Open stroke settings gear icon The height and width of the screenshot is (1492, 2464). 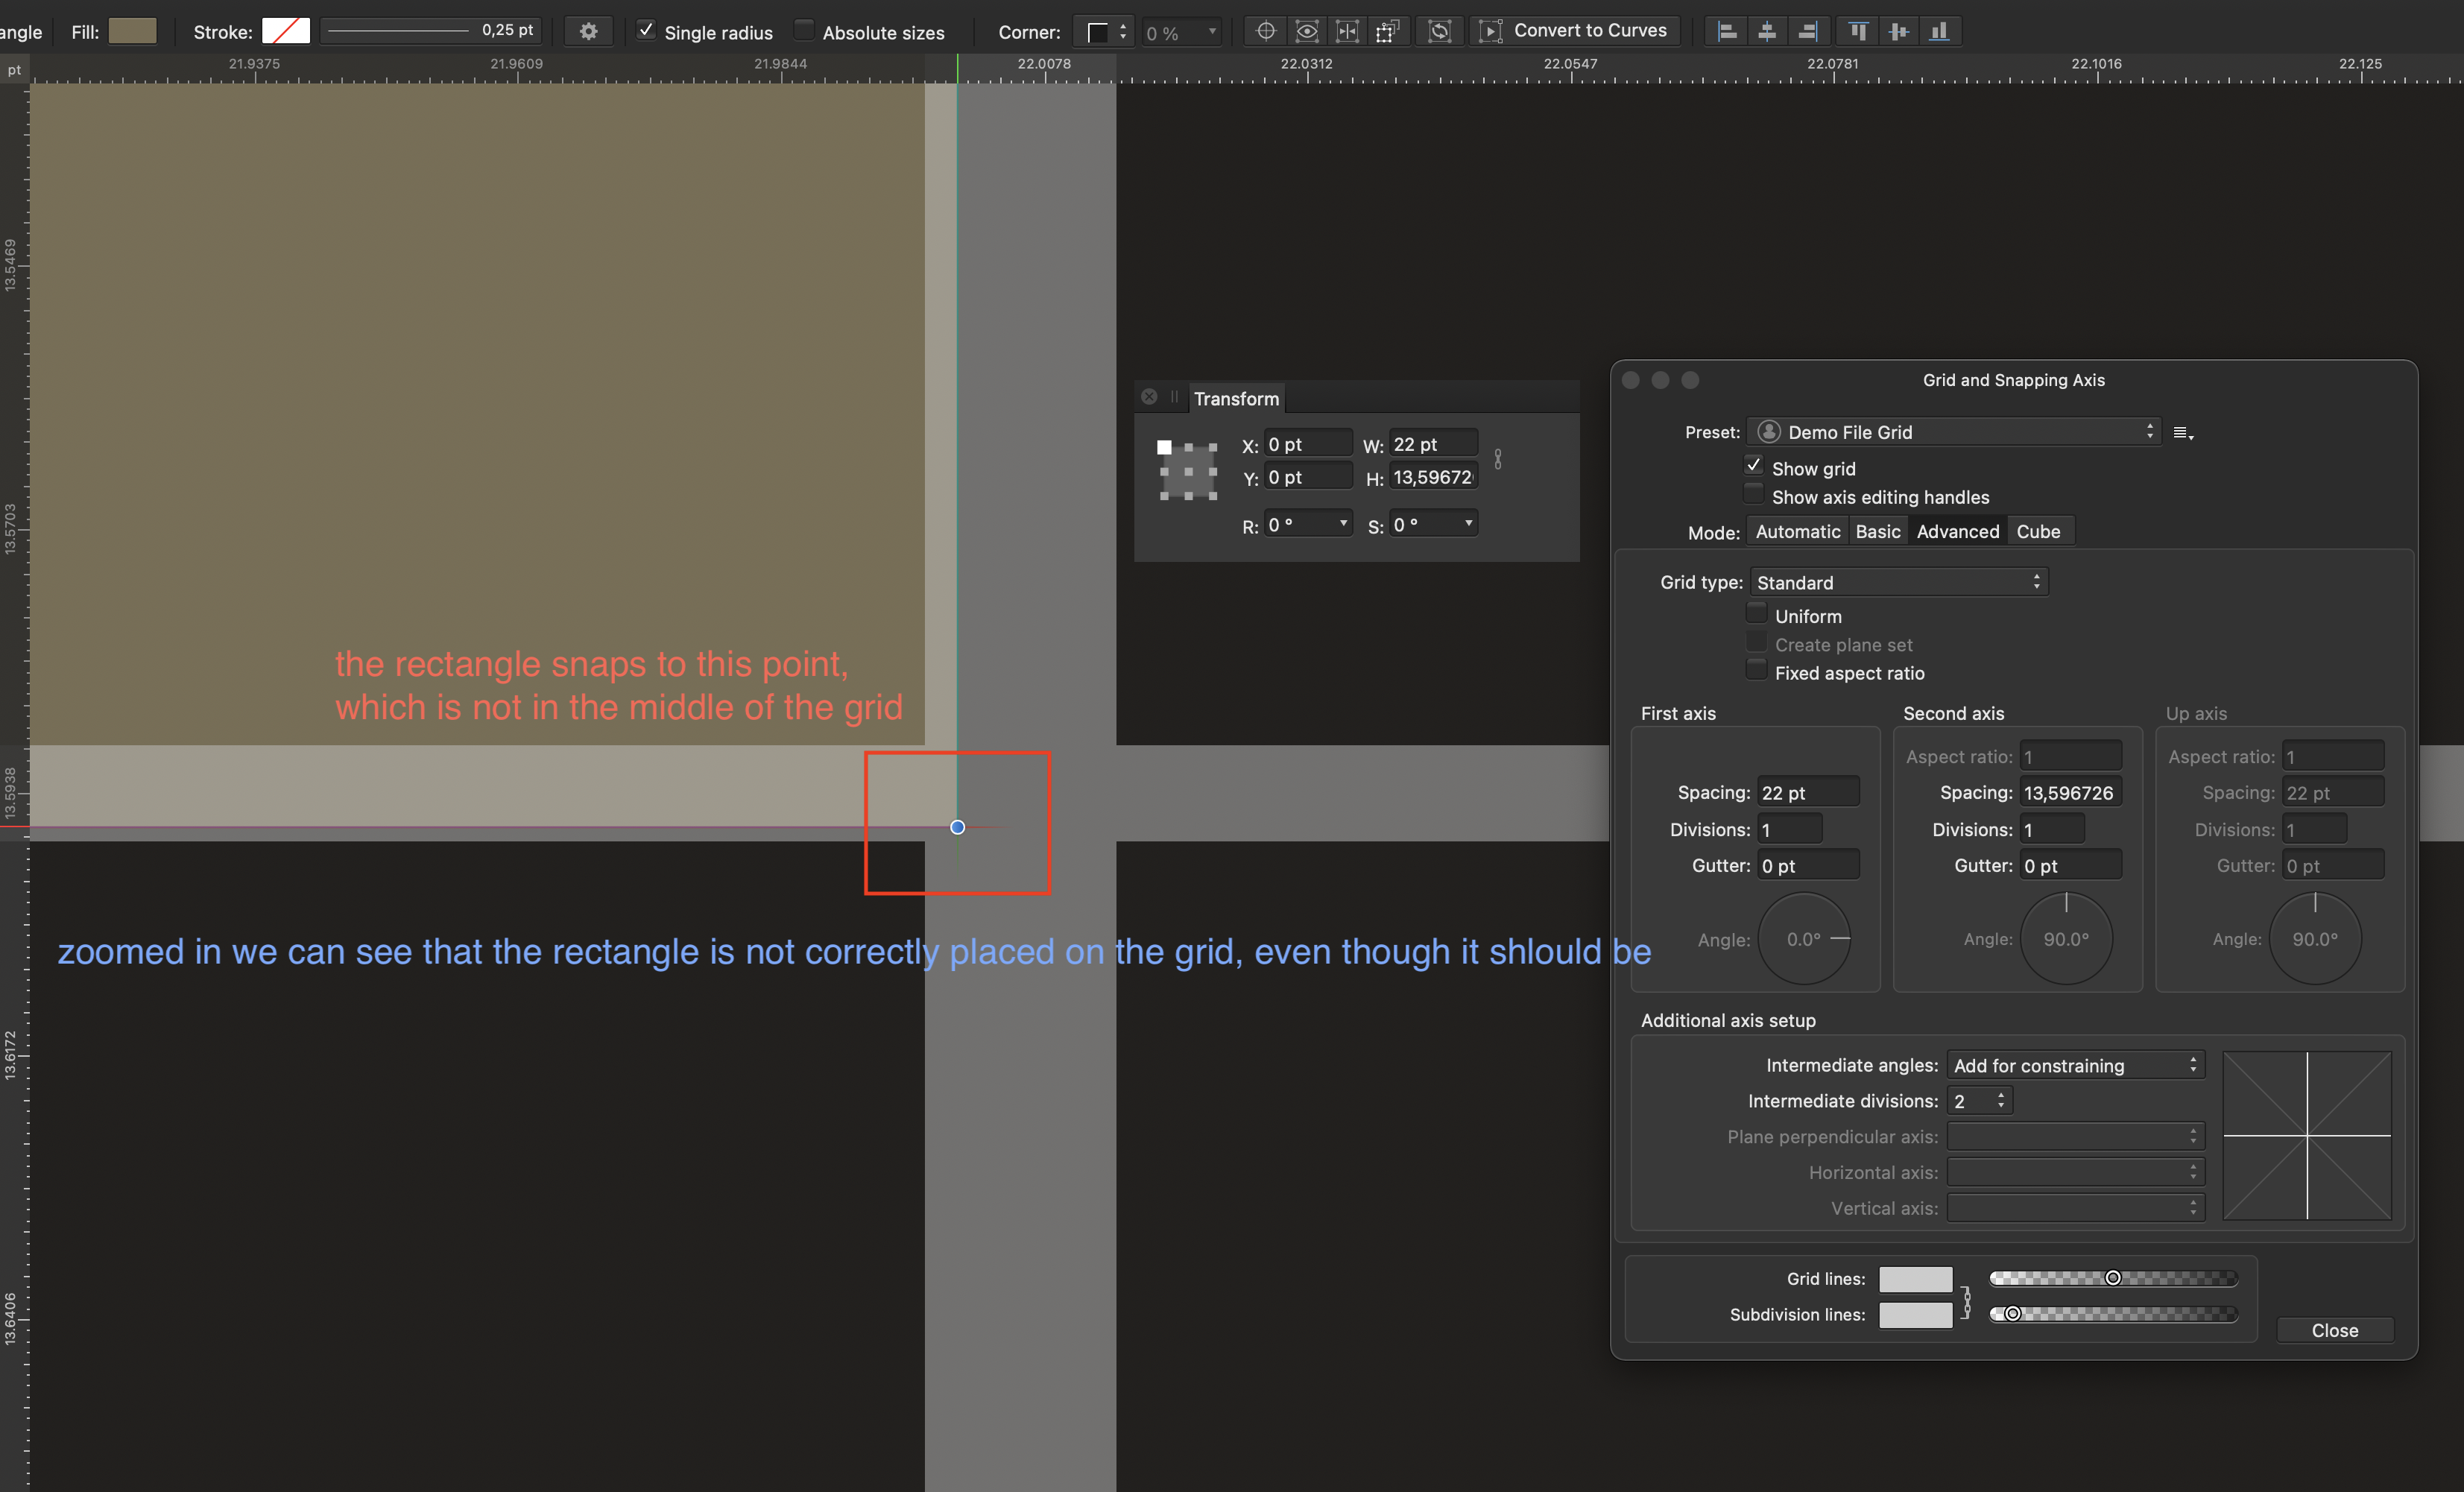[588, 31]
